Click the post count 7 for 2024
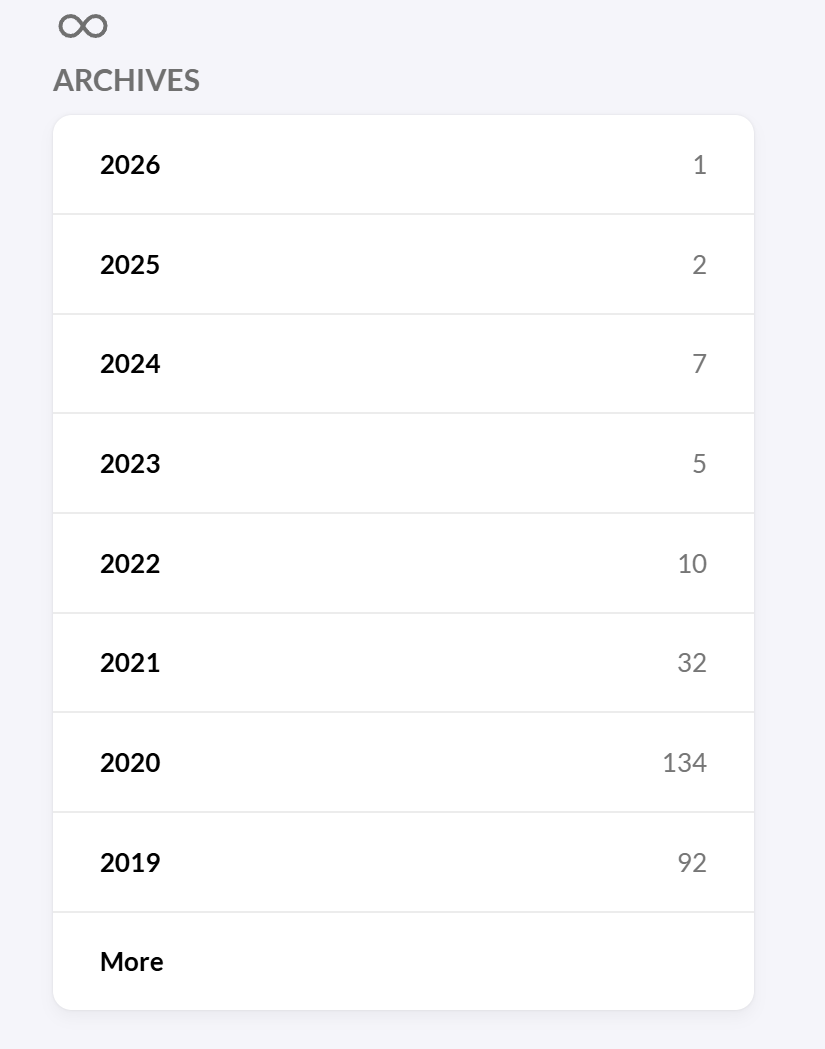 (x=699, y=364)
